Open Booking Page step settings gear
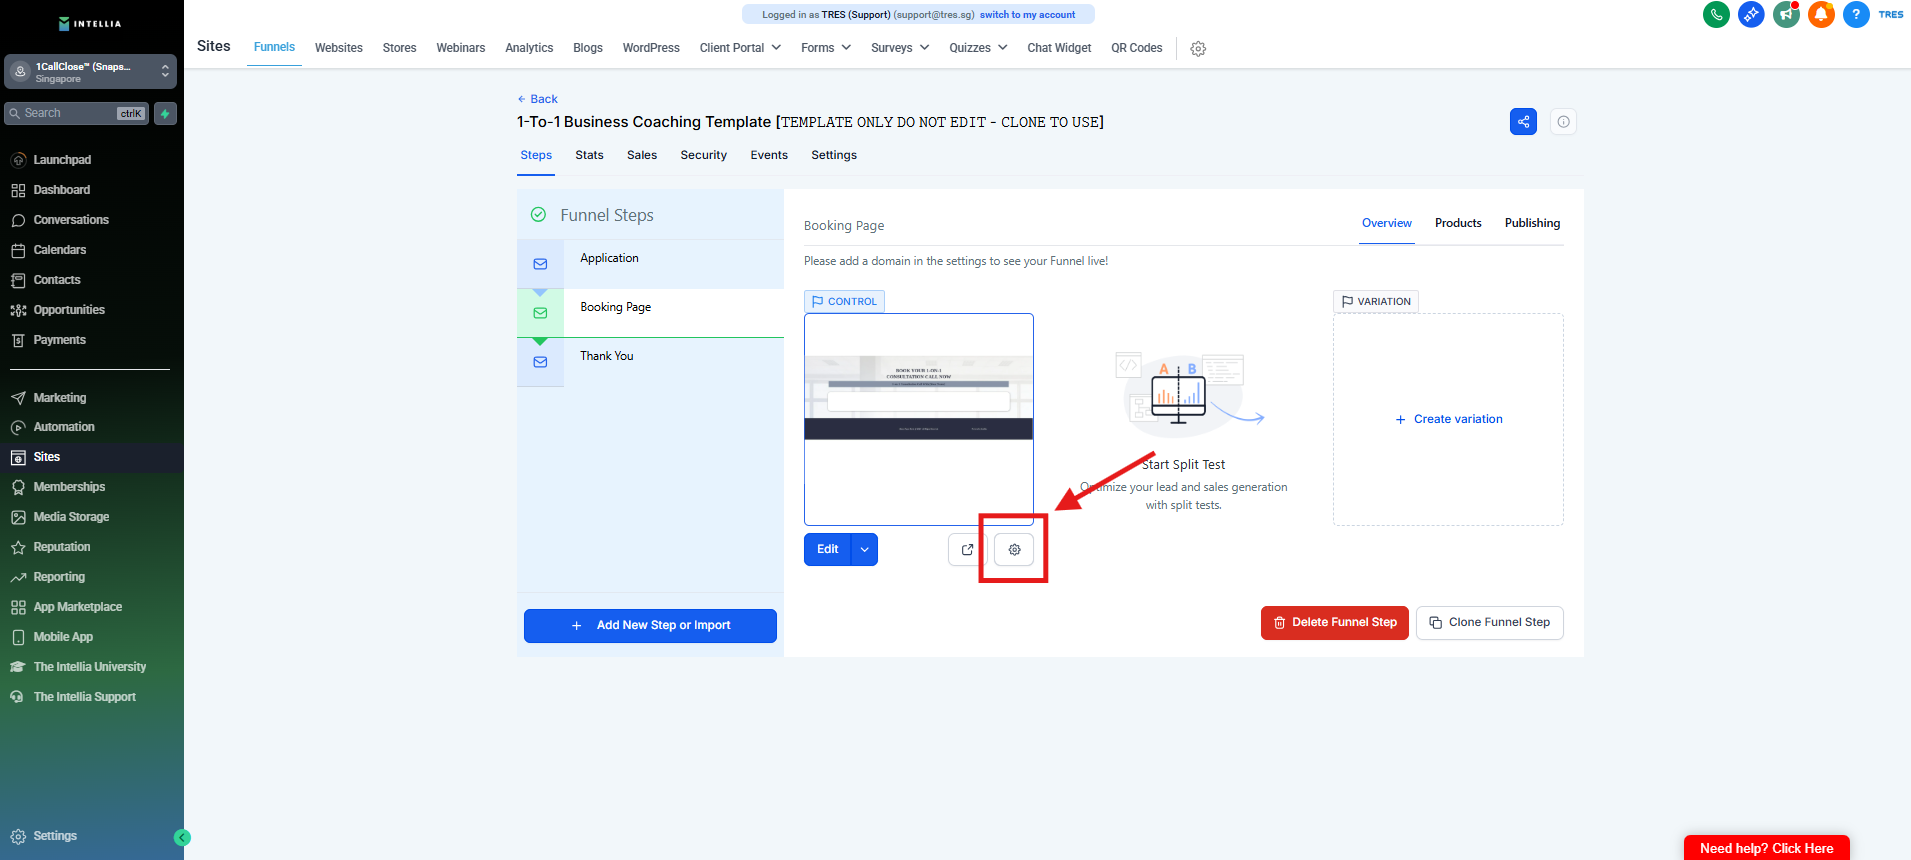Screen dimensions: 1911x860 1014,550
